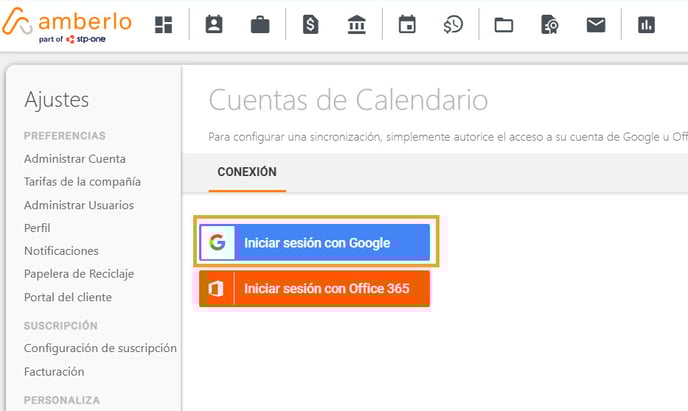
Task: Open the dashboard grid icon
Action: coord(164,25)
